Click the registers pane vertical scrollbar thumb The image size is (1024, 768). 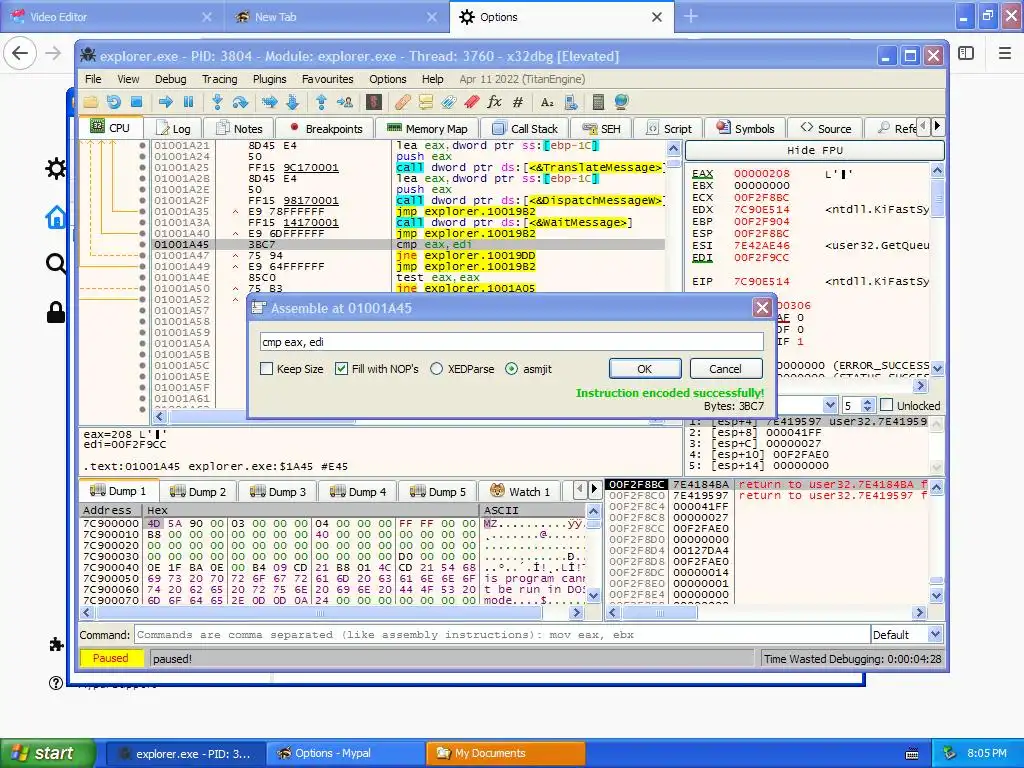click(937, 197)
